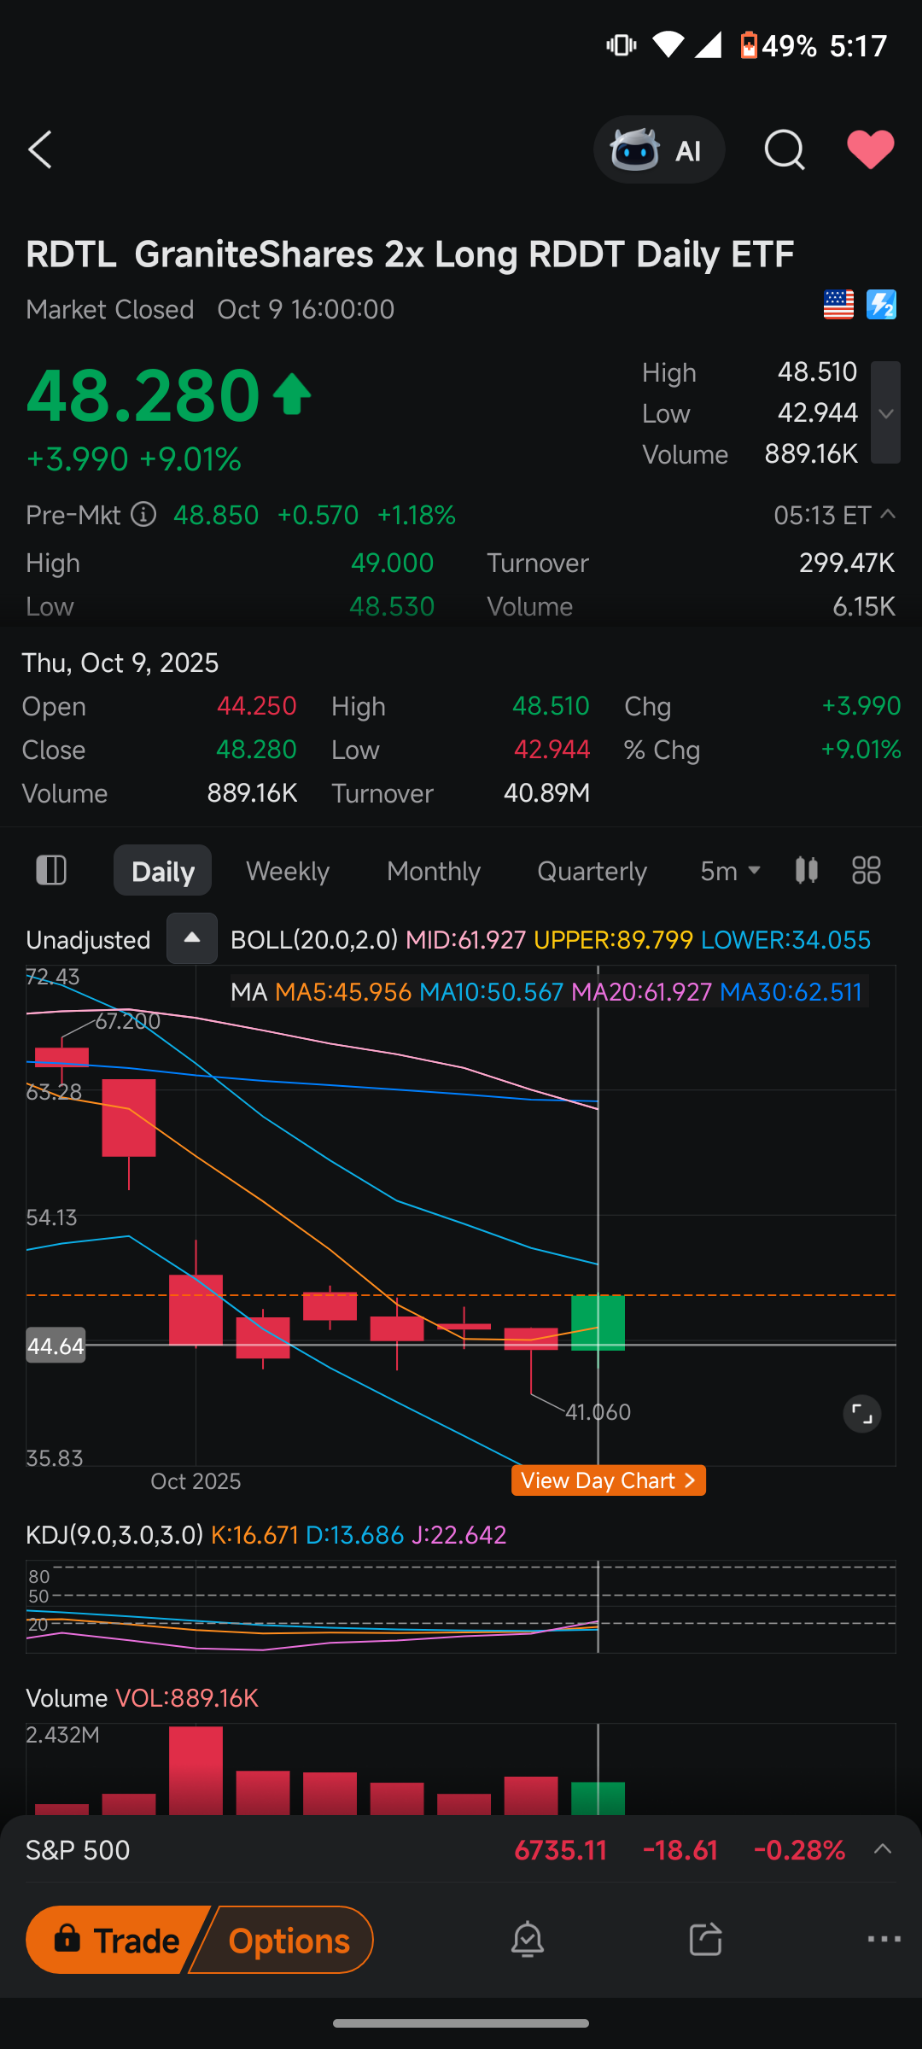Expand the quote details chevron near Volume

(x=886, y=413)
